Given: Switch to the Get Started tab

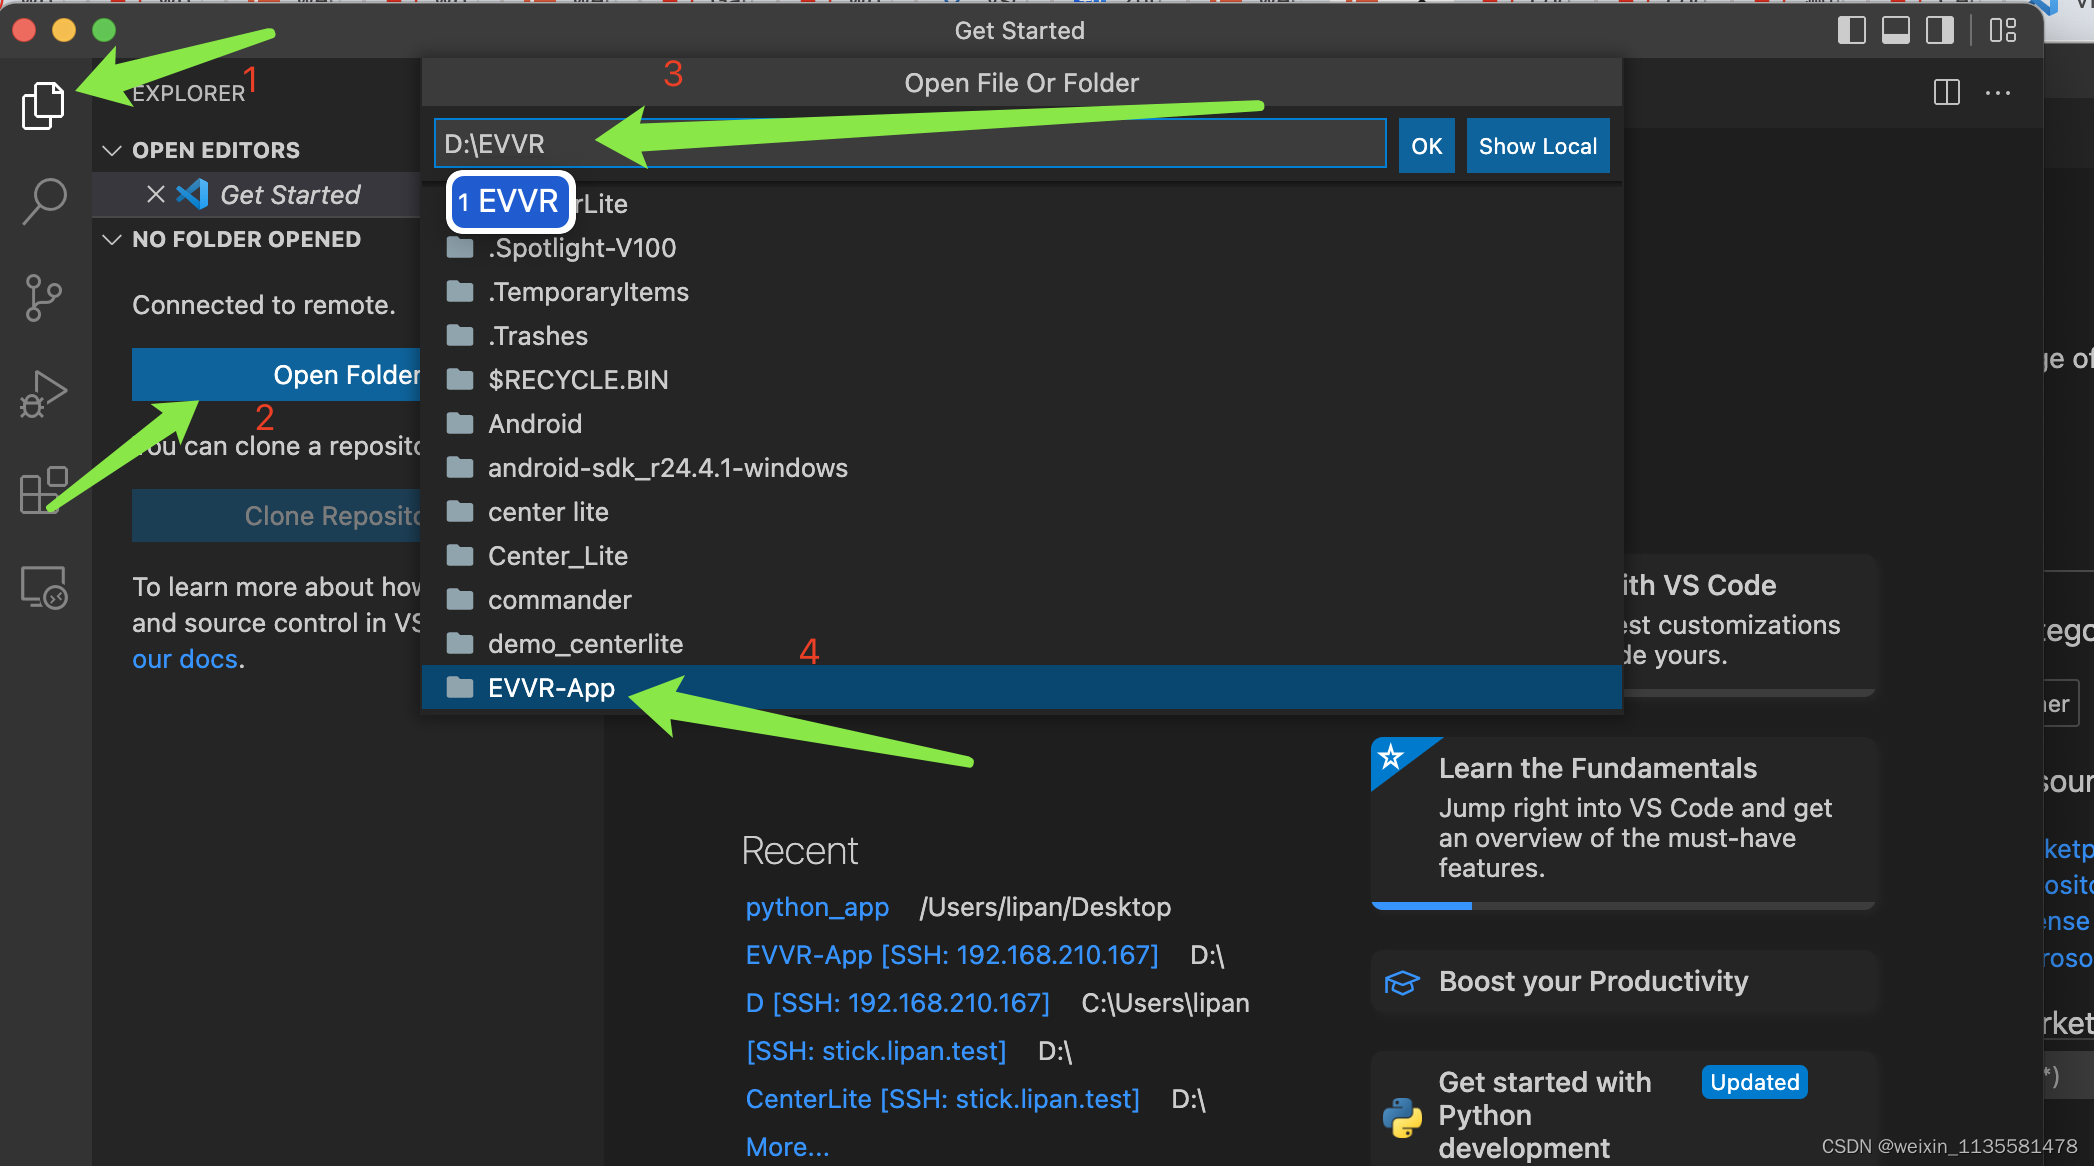Looking at the screenshot, I should 290,194.
